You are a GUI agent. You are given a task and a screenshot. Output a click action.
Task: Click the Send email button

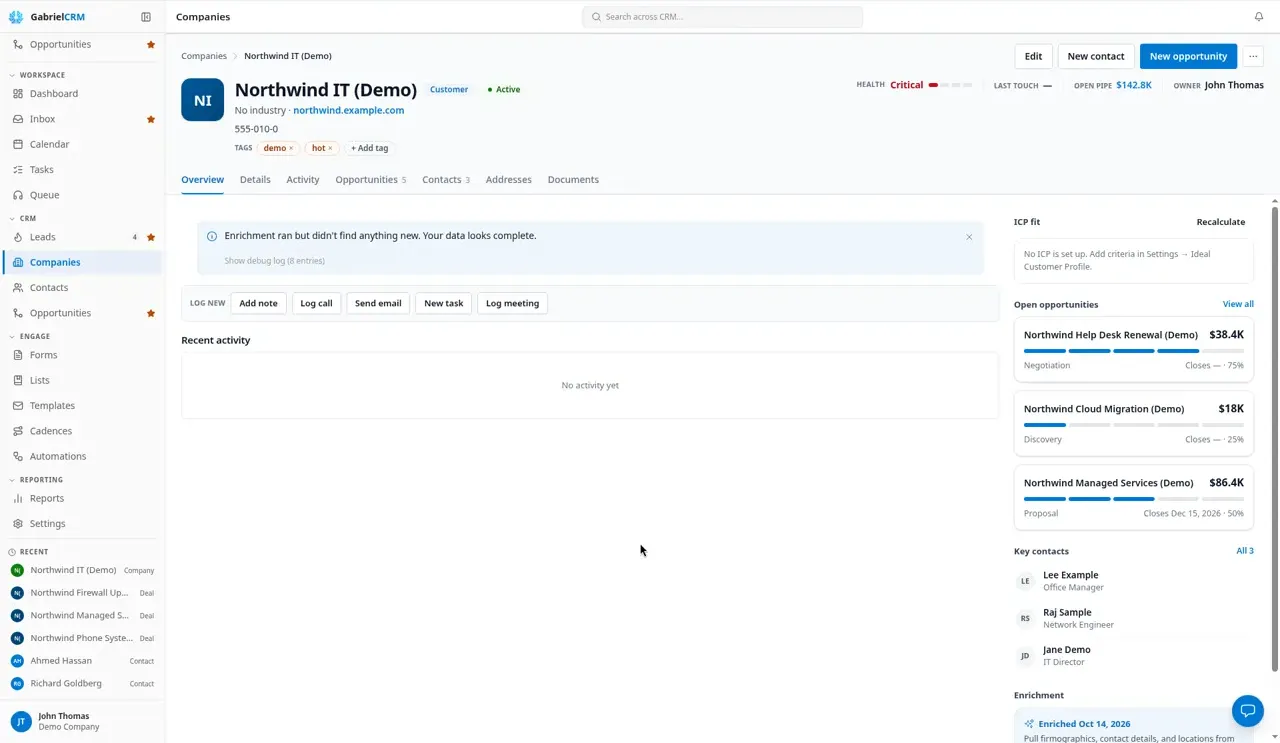(x=378, y=303)
